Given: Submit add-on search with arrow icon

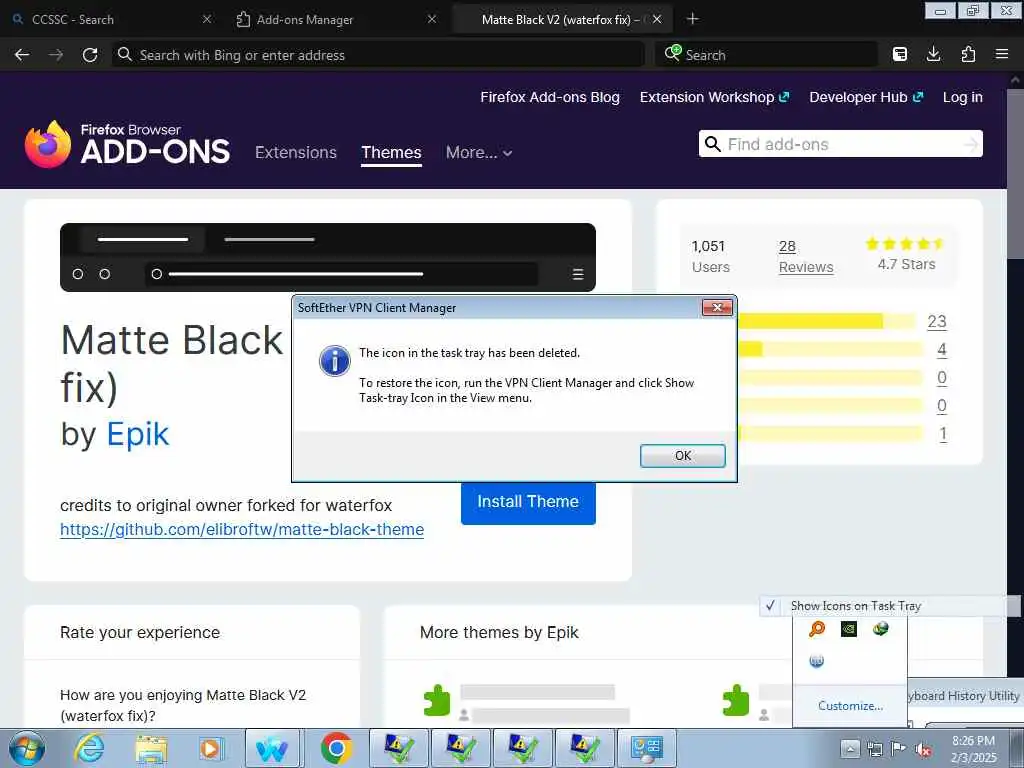Looking at the screenshot, I should [x=970, y=144].
